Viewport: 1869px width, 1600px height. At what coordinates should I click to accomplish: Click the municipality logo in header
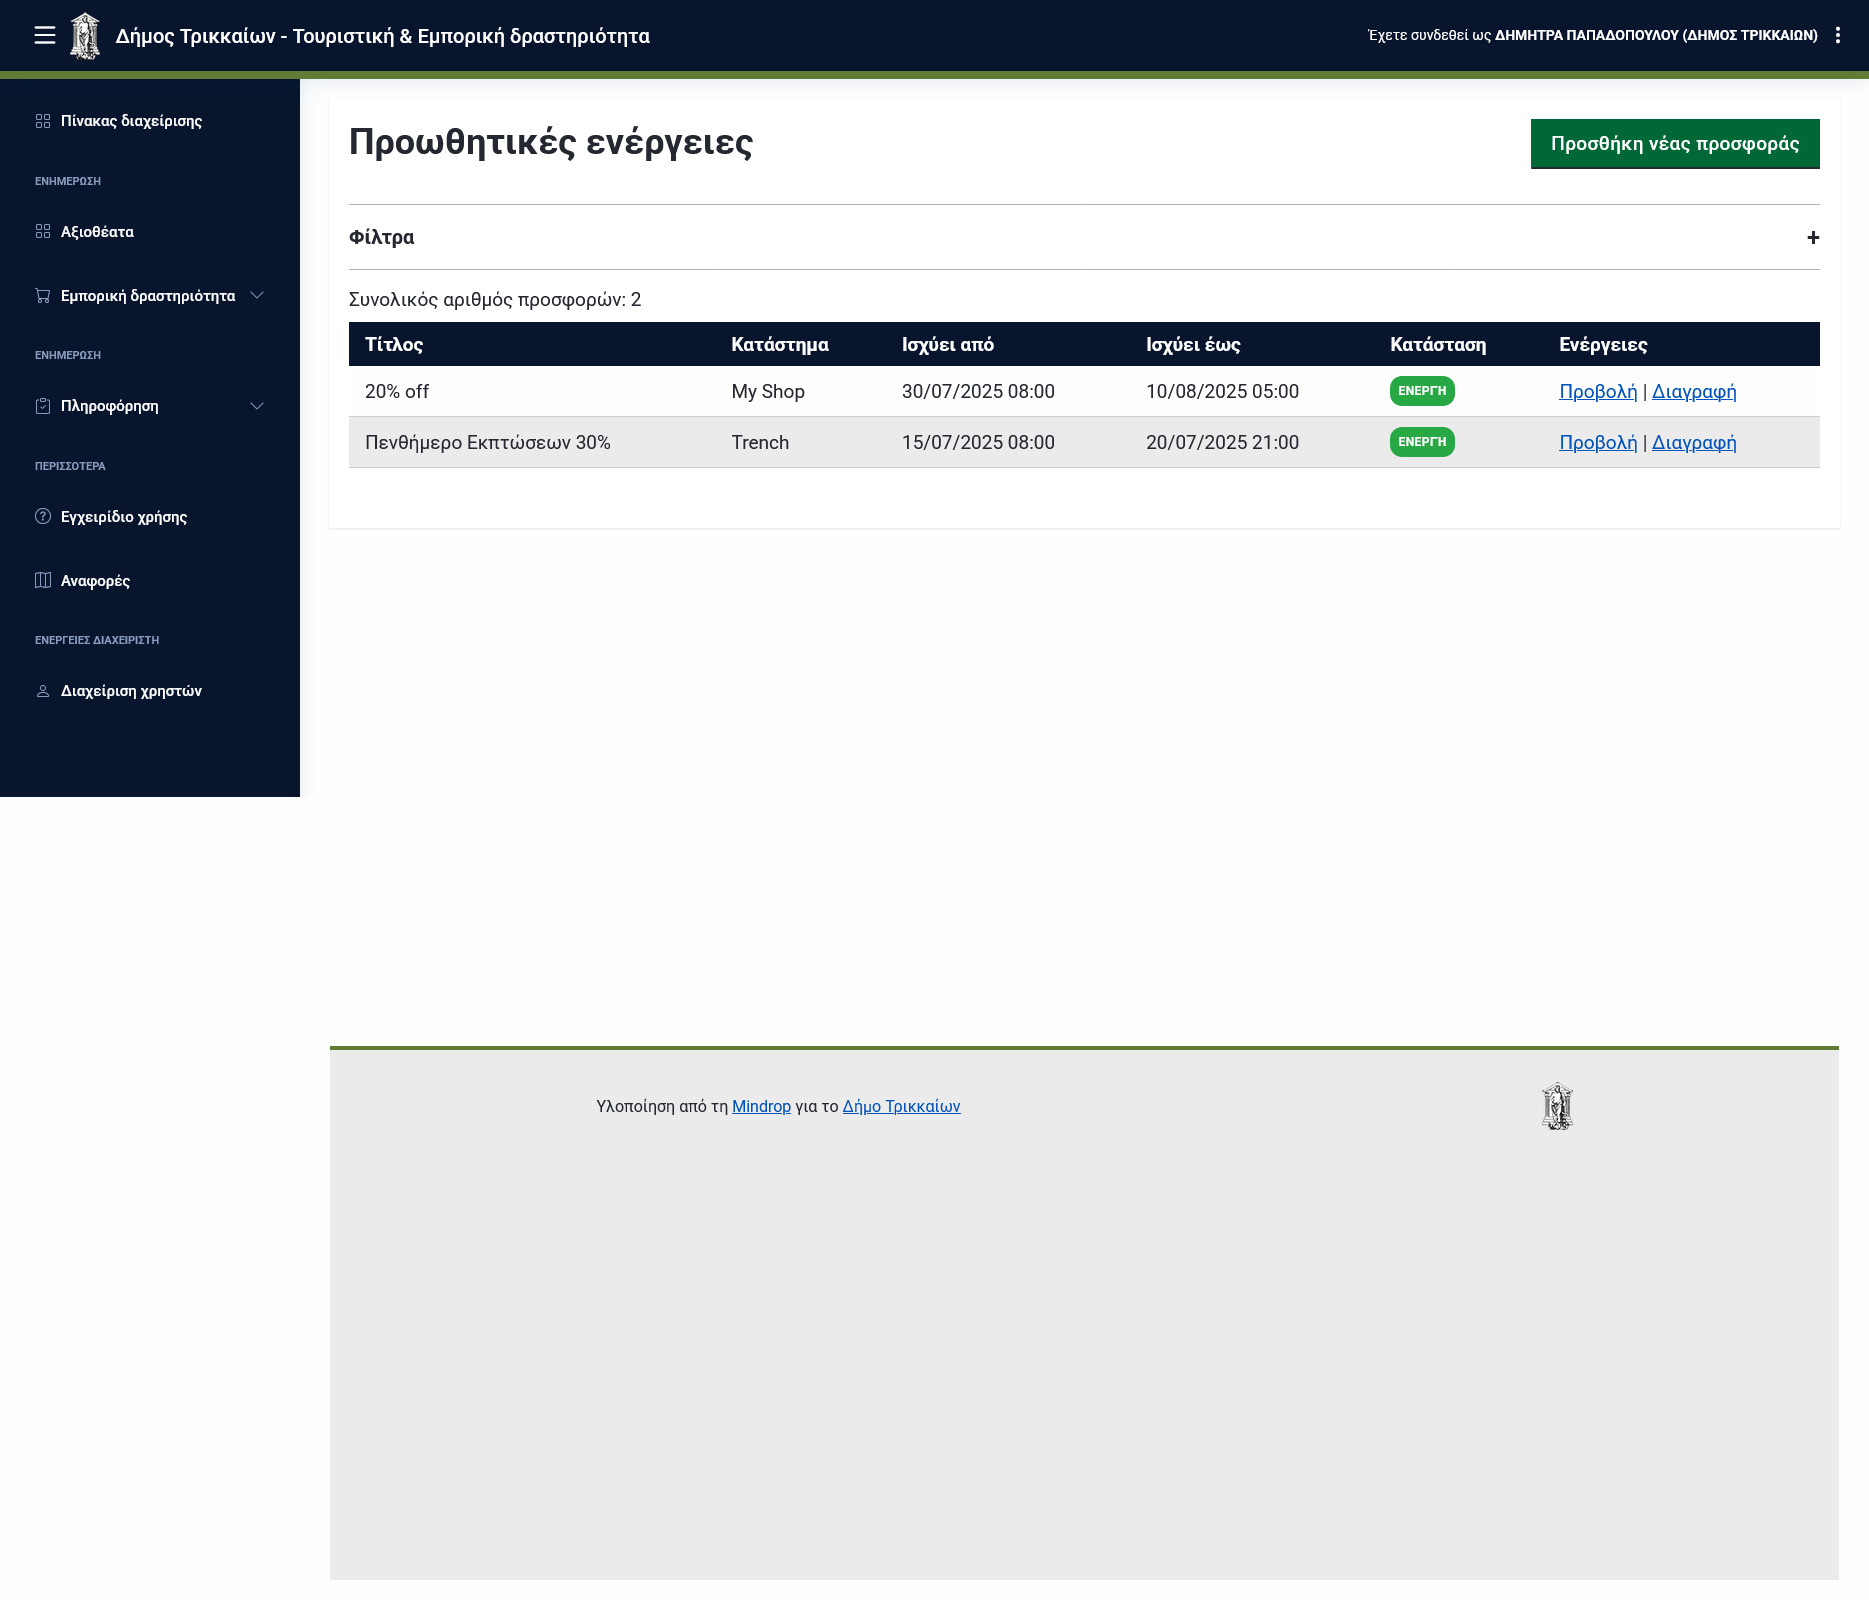[x=85, y=36]
